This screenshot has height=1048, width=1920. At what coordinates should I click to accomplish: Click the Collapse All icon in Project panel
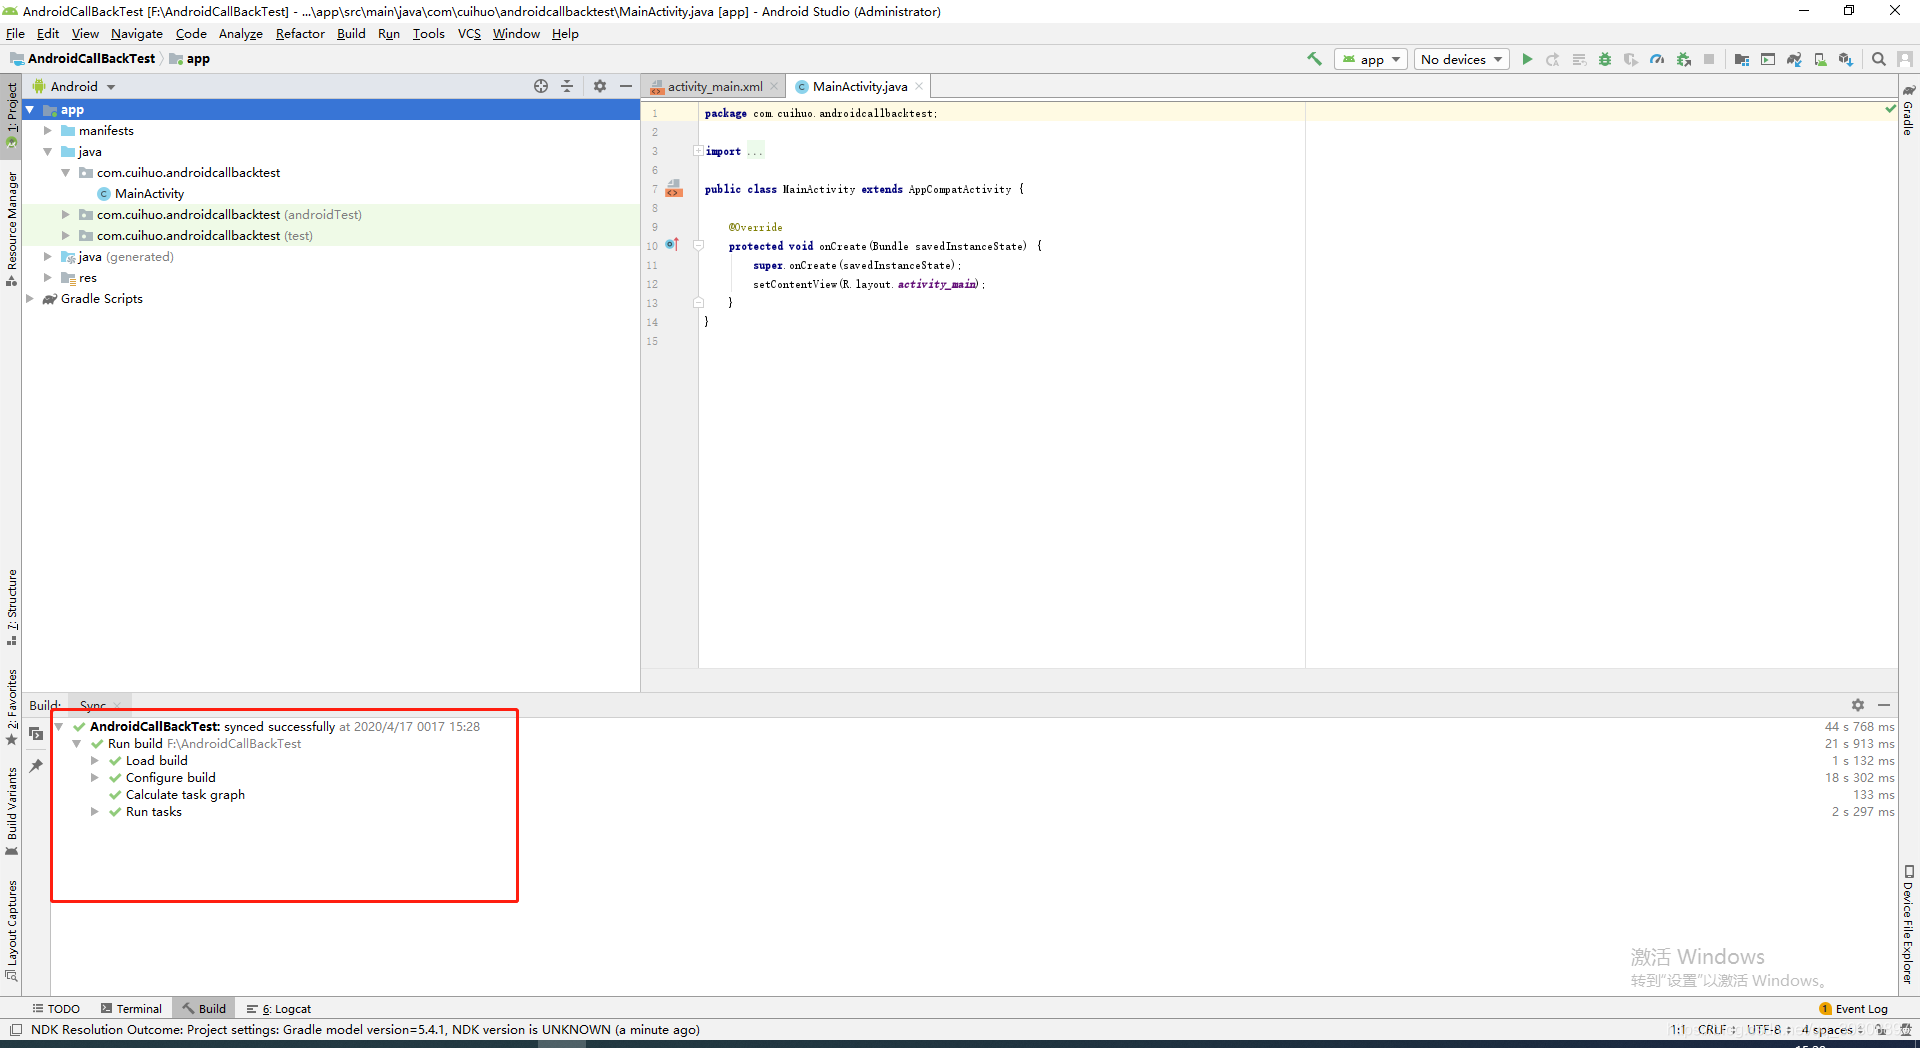coord(567,86)
